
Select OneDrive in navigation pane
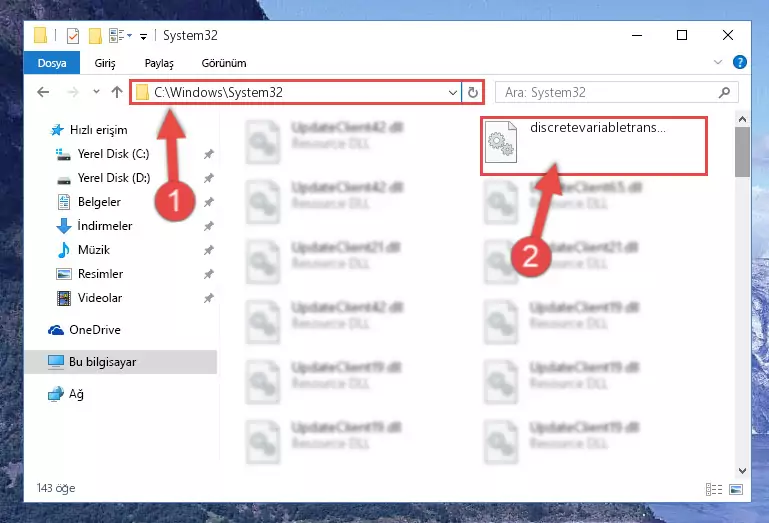tap(95, 330)
